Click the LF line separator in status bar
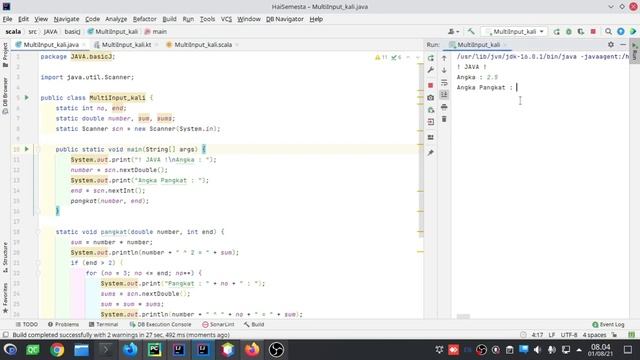Image resolution: width=640 pixels, height=360 pixels. [551, 335]
